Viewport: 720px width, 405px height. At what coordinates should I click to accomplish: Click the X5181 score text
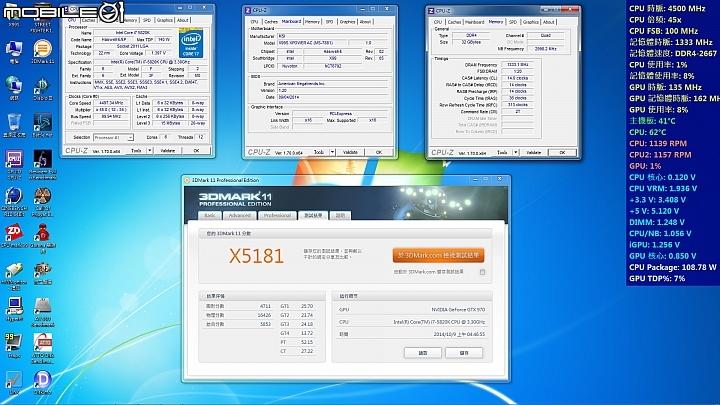click(x=256, y=256)
